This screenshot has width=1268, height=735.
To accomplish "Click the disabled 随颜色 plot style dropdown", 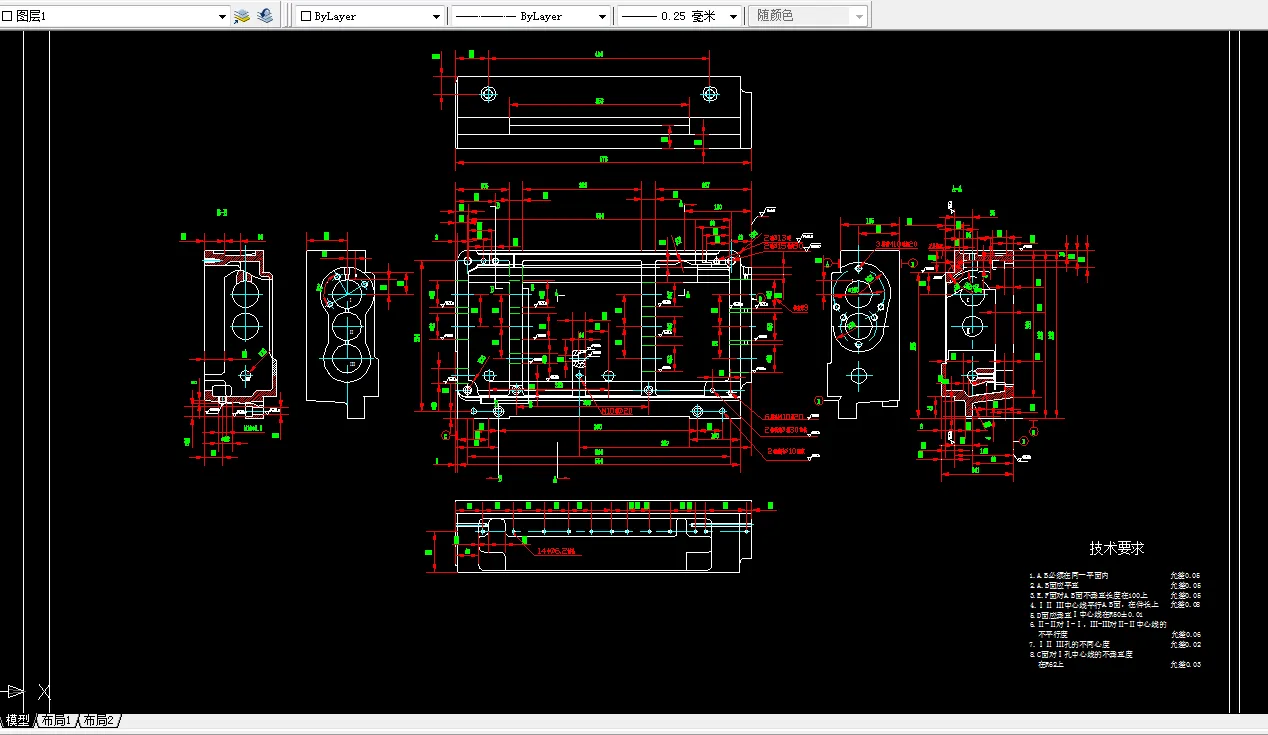I will pos(808,16).
